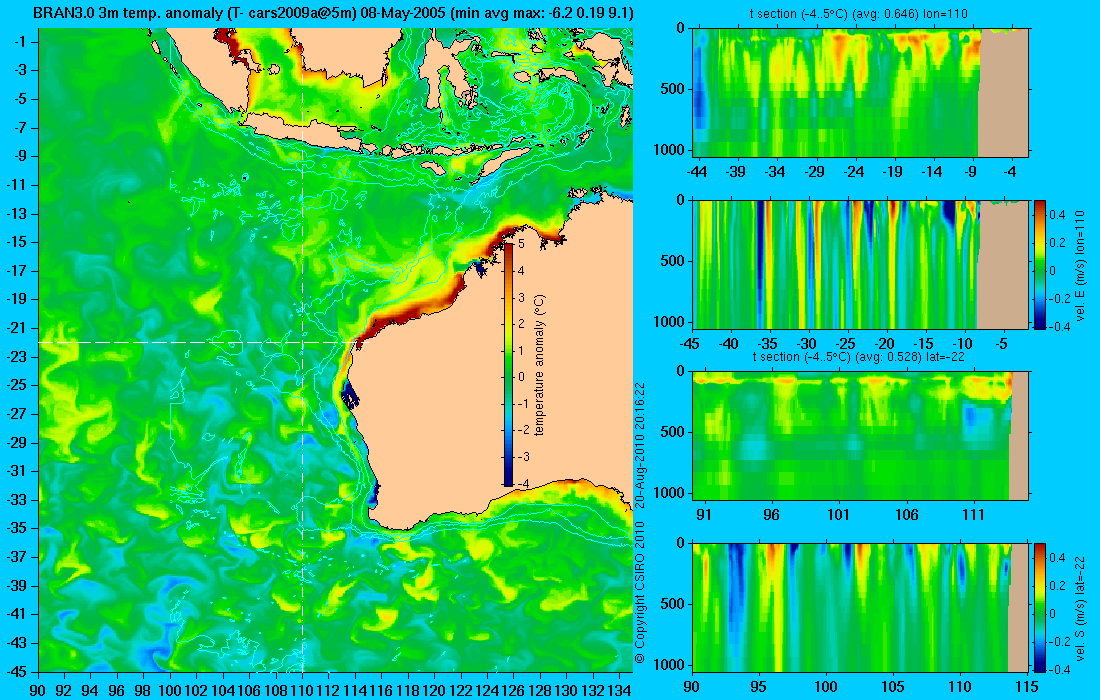Click the 'vel. S (m/s) lat=-22' color bar

[1039, 607]
